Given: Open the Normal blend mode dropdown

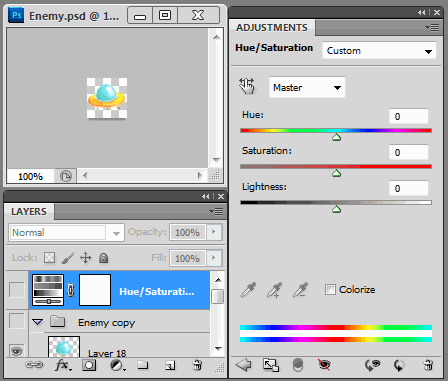Looking at the screenshot, I should (x=66, y=232).
